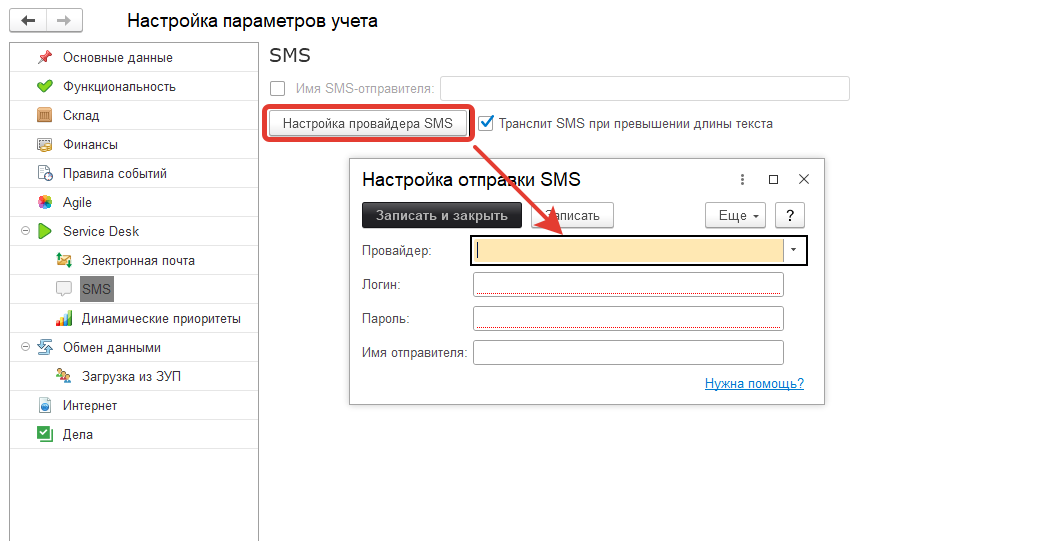The image size is (1054, 541).
Task: Click the Склад warehouse icon
Action: (44, 116)
